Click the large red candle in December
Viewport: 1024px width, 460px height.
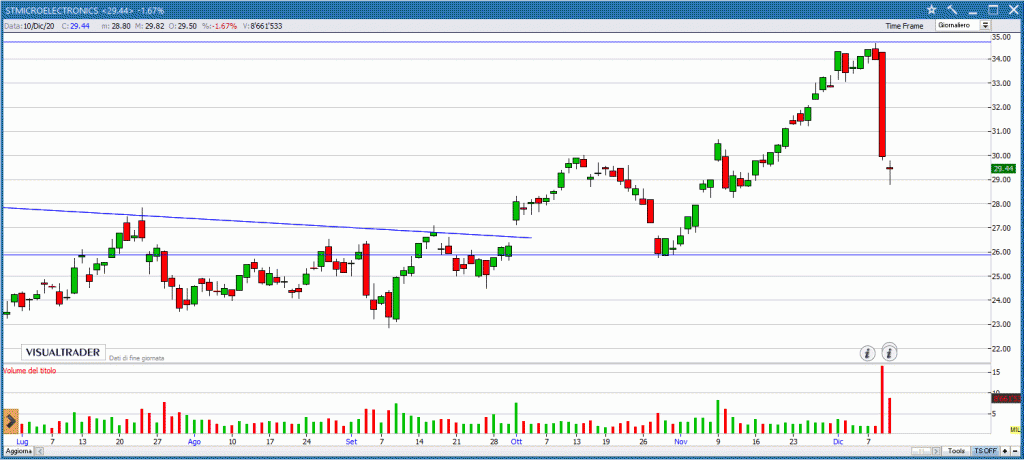[x=882, y=105]
